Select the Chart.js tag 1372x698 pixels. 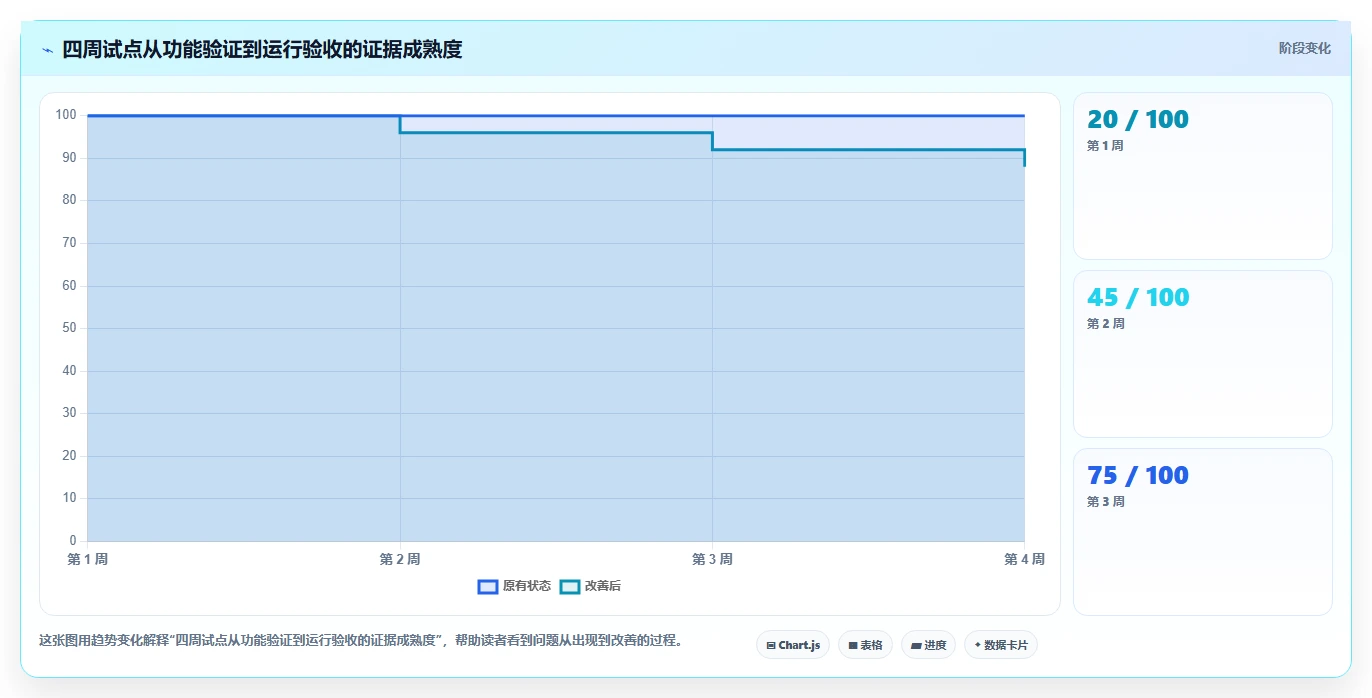point(793,645)
